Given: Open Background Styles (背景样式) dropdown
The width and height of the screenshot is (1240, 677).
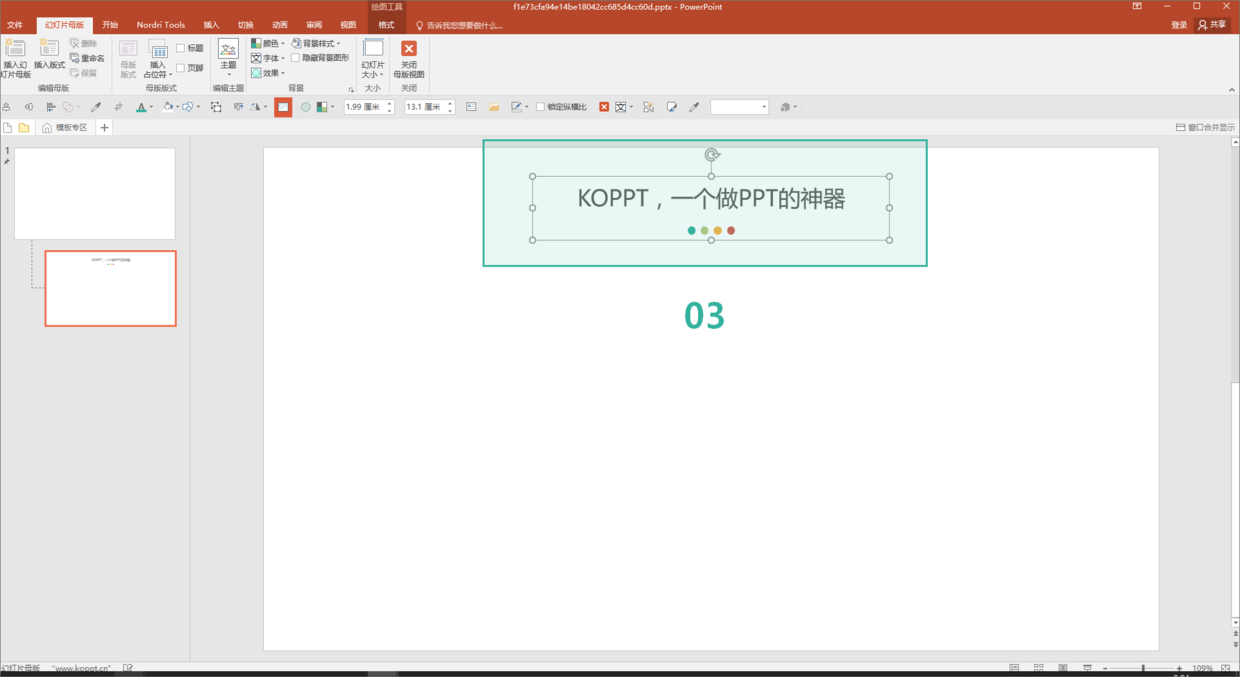Looking at the screenshot, I should coord(316,43).
